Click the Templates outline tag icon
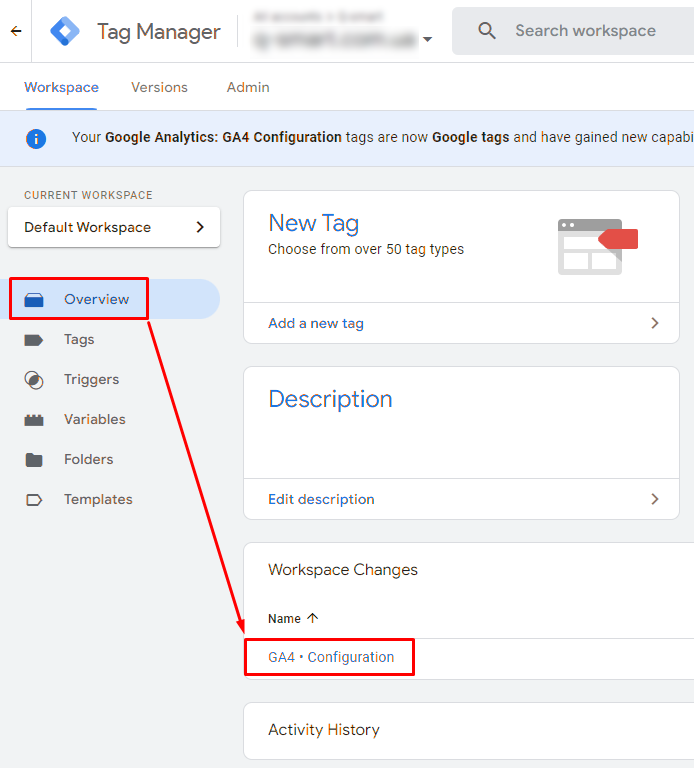The width and height of the screenshot is (694, 768). (34, 500)
